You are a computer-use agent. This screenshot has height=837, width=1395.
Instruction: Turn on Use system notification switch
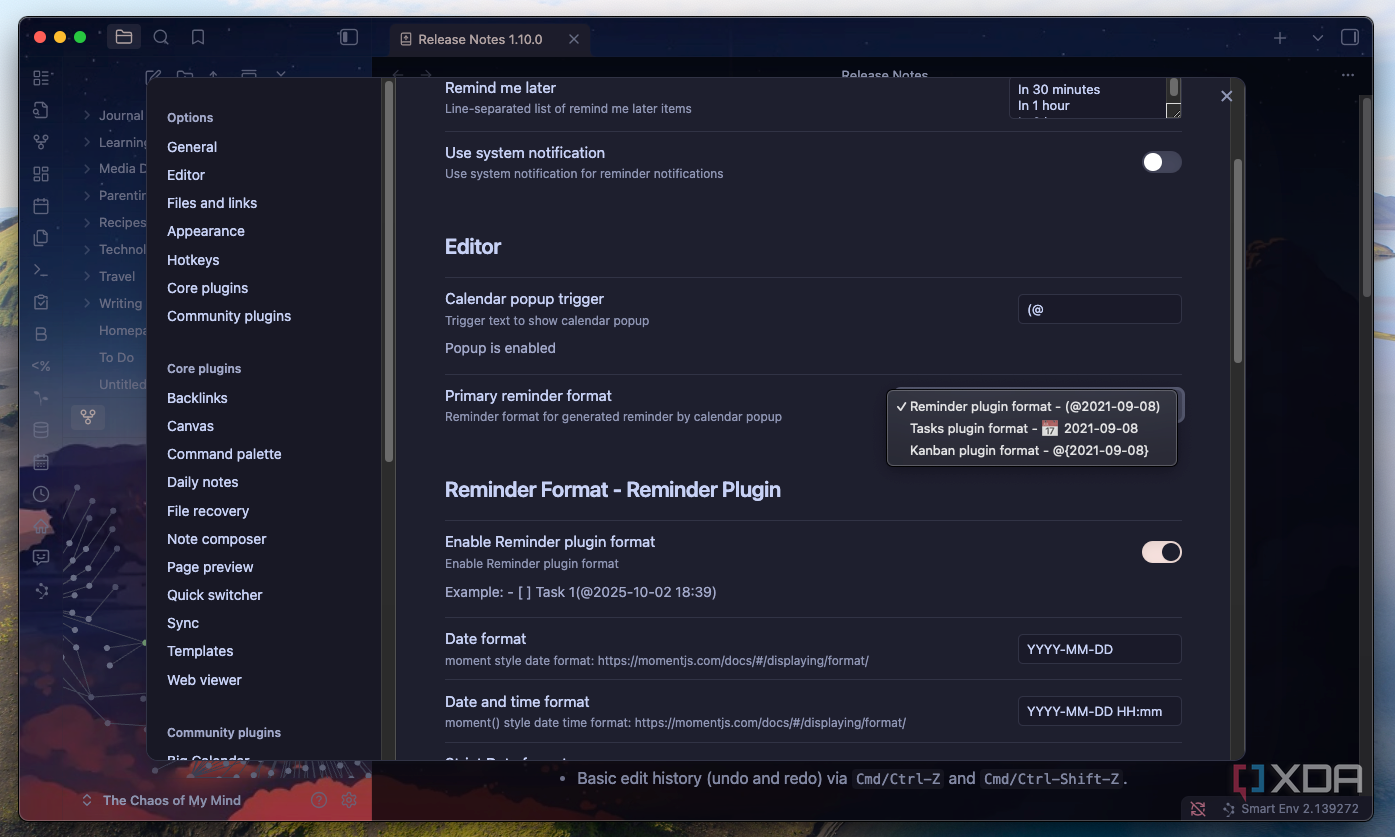point(1162,162)
